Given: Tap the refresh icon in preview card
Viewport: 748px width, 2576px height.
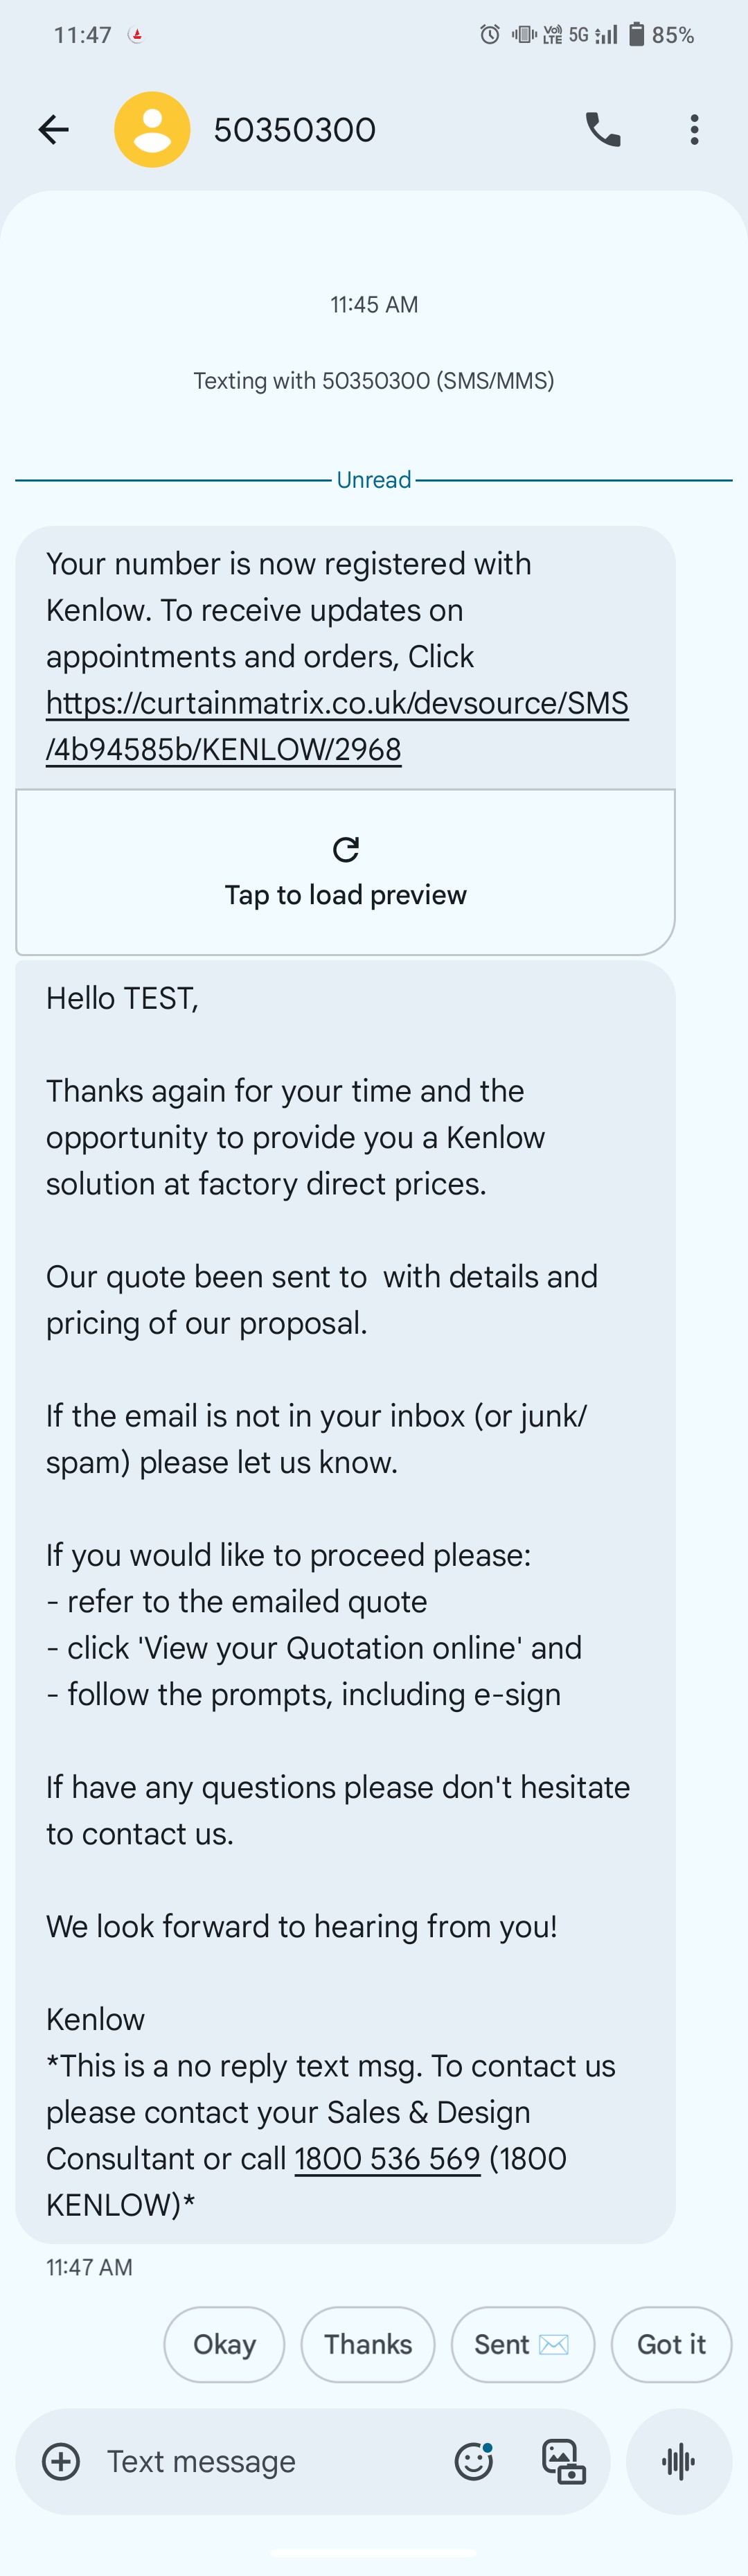Looking at the screenshot, I should click(x=346, y=849).
